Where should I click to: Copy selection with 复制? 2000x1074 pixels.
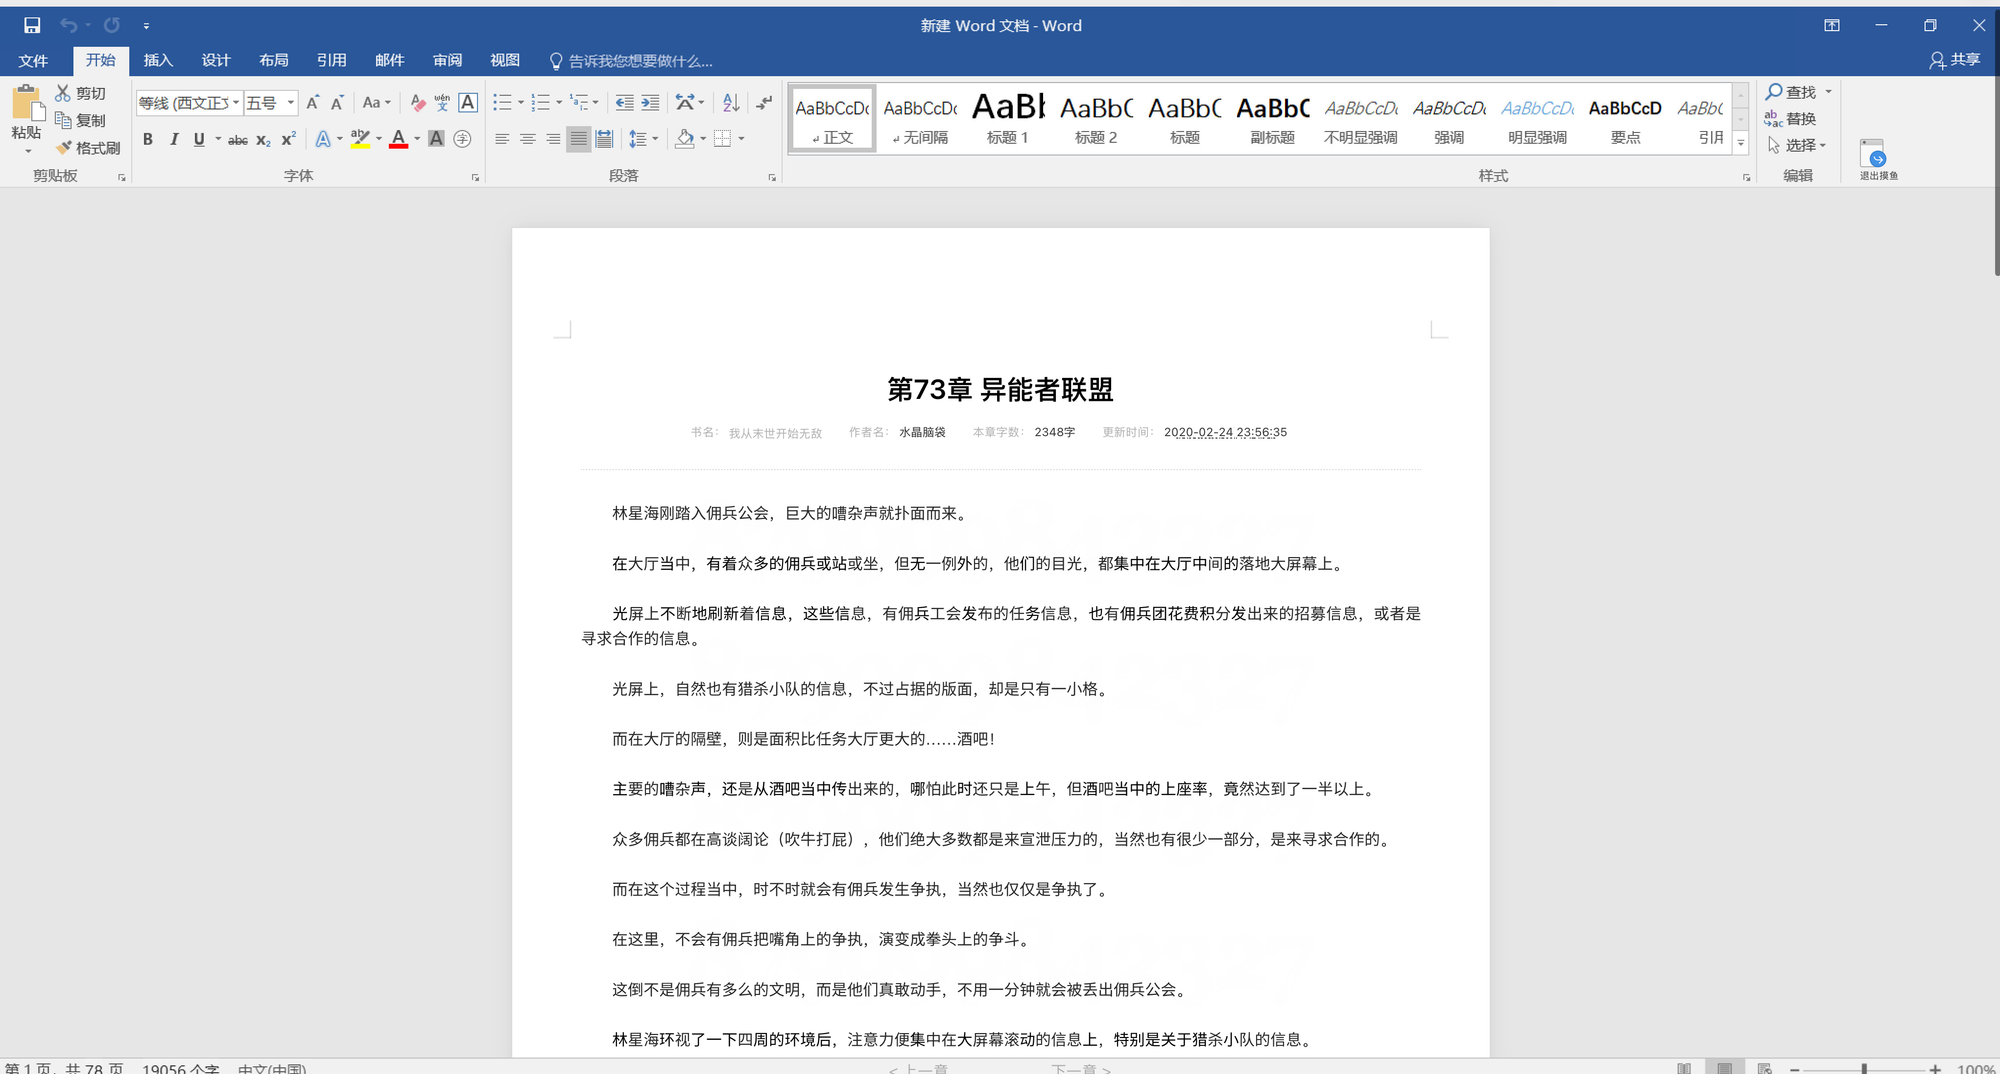(80, 120)
